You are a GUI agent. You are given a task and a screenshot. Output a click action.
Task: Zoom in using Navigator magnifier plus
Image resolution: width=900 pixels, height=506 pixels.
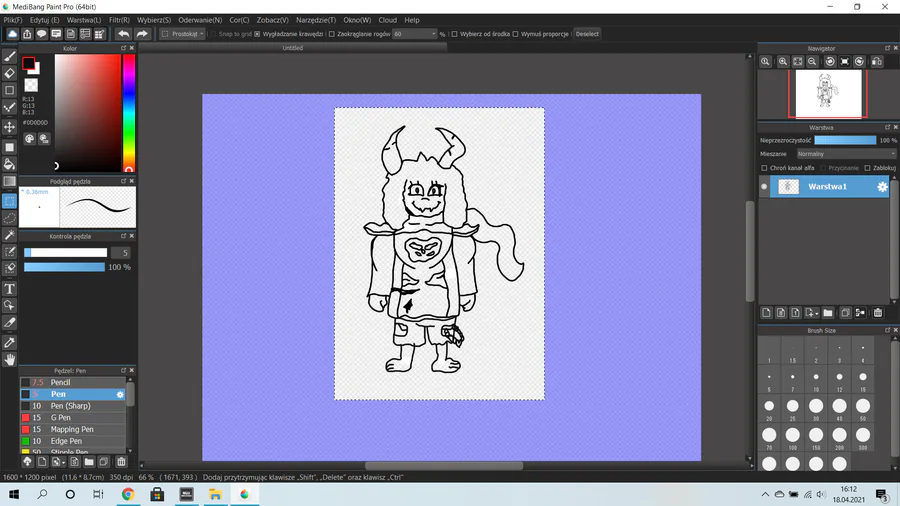(782, 61)
